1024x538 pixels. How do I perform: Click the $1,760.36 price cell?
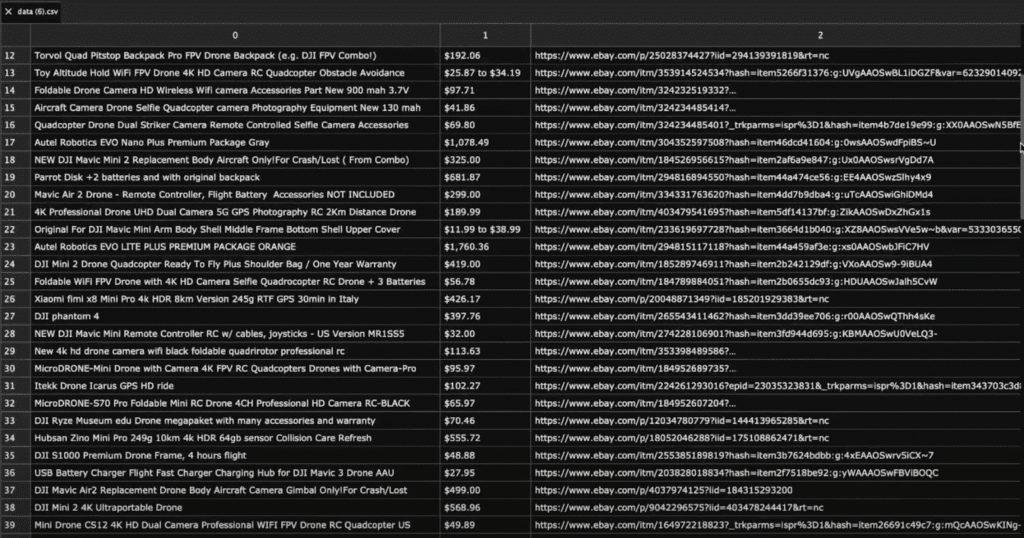pos(485,247)
